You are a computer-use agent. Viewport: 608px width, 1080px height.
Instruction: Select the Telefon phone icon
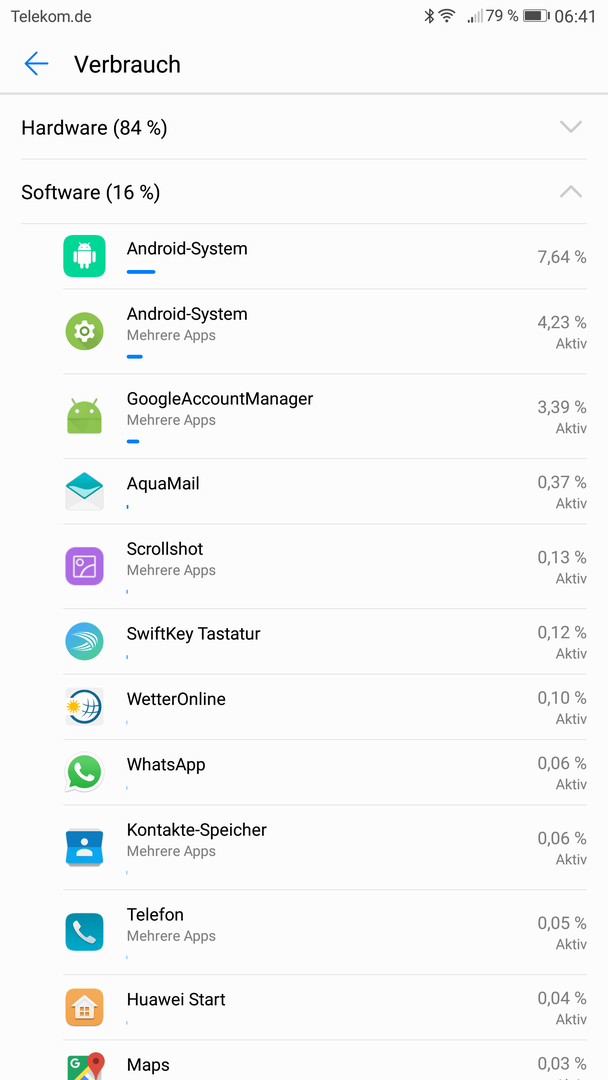click(x=84, y=932)
